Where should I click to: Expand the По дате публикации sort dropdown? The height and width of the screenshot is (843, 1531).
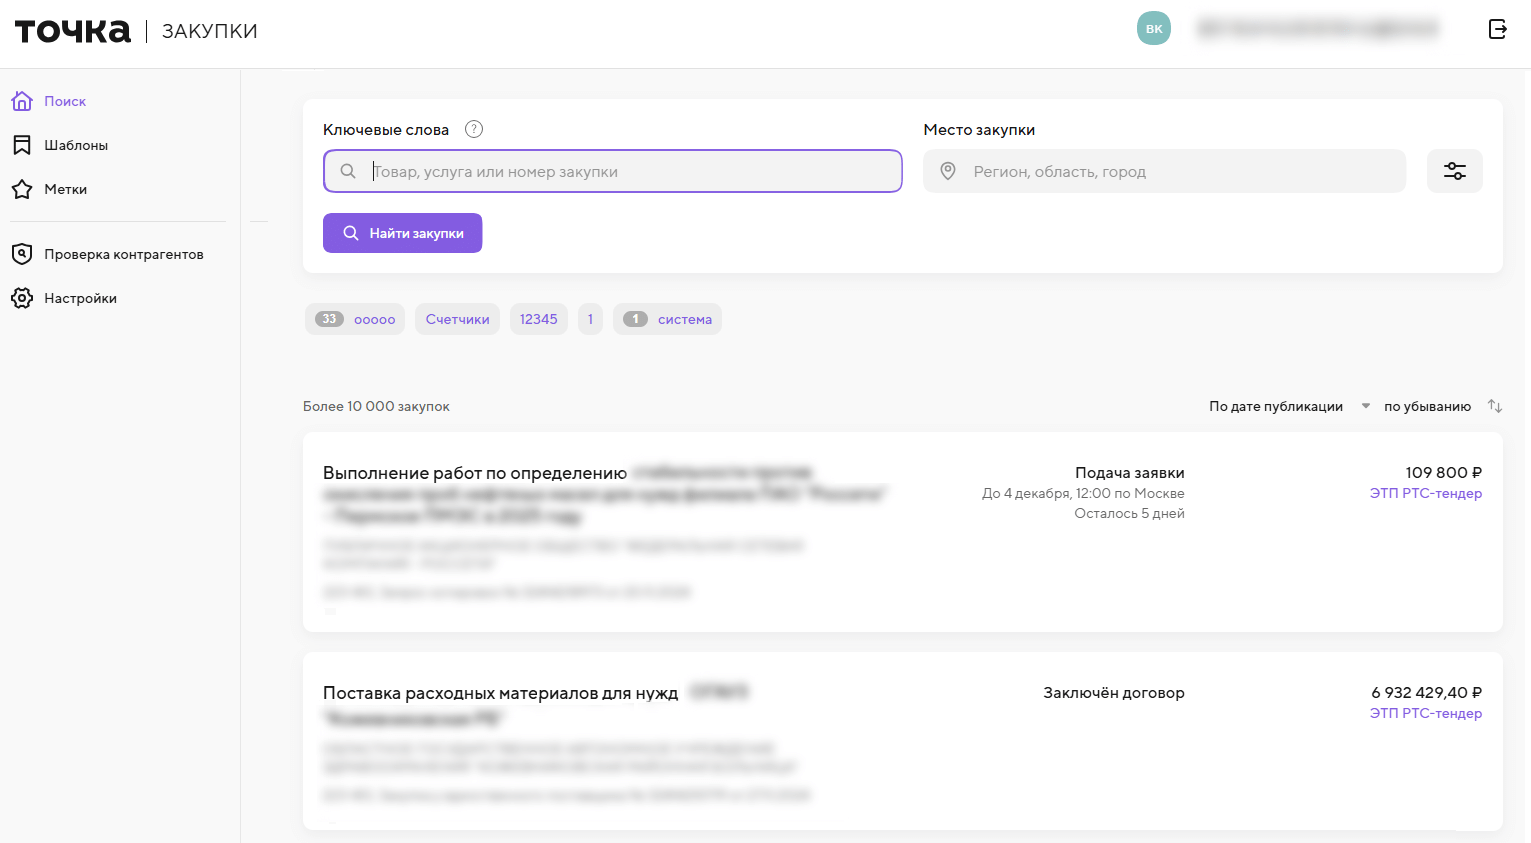click(x=1288, y=406)
